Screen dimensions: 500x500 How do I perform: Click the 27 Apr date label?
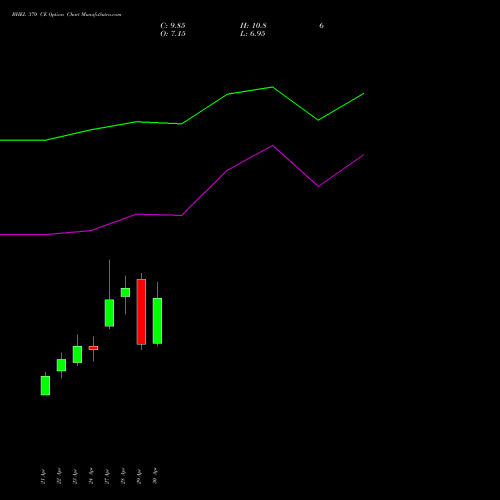click(x=107, y=476)
